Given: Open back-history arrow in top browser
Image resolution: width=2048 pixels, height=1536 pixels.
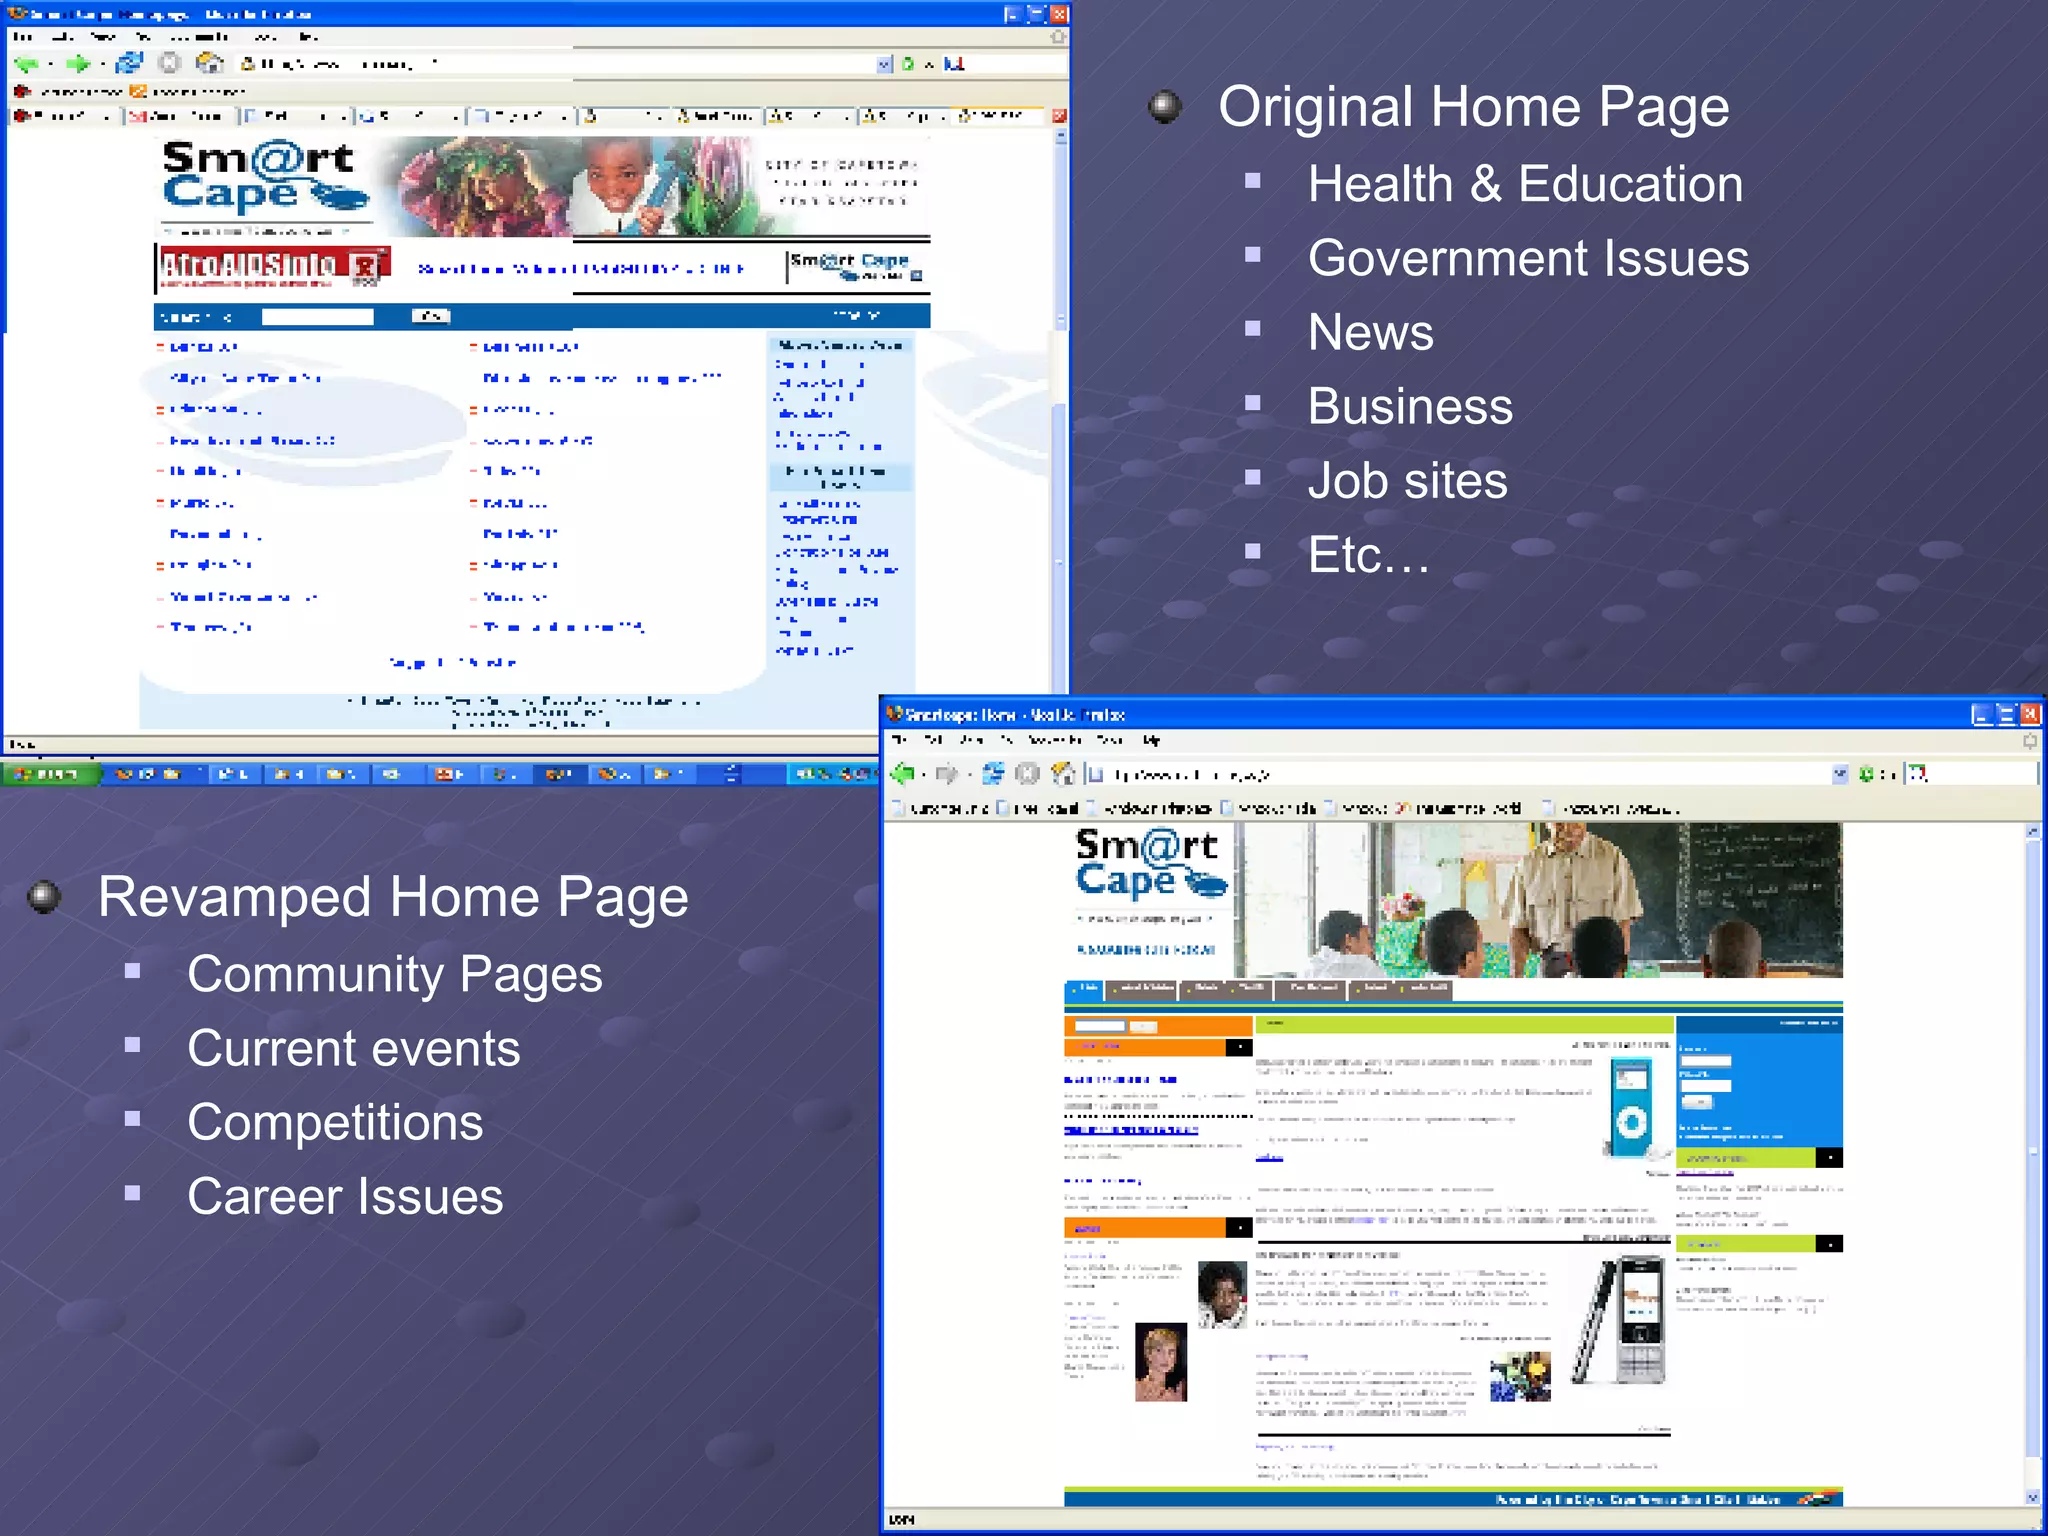Looking at the screenshot, I should click(x=50, y=65).
